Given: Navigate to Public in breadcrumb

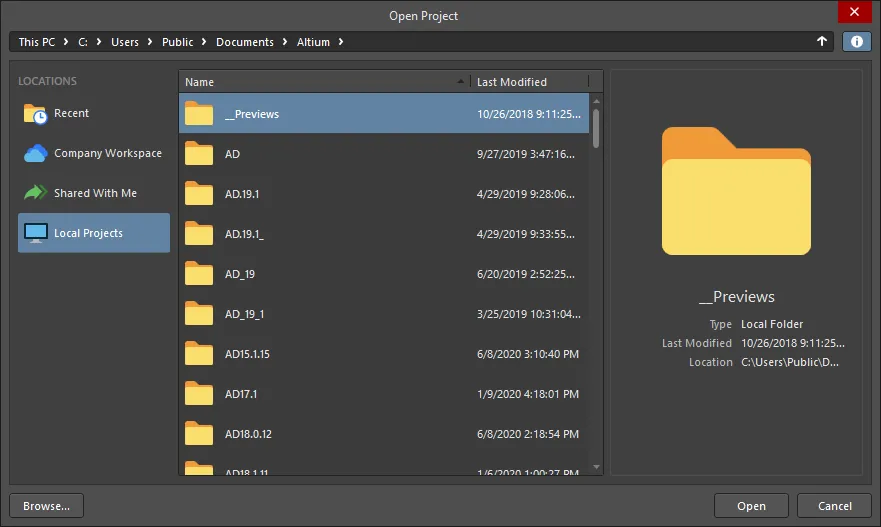Looking at the screenshot, I should pos(178,42).
